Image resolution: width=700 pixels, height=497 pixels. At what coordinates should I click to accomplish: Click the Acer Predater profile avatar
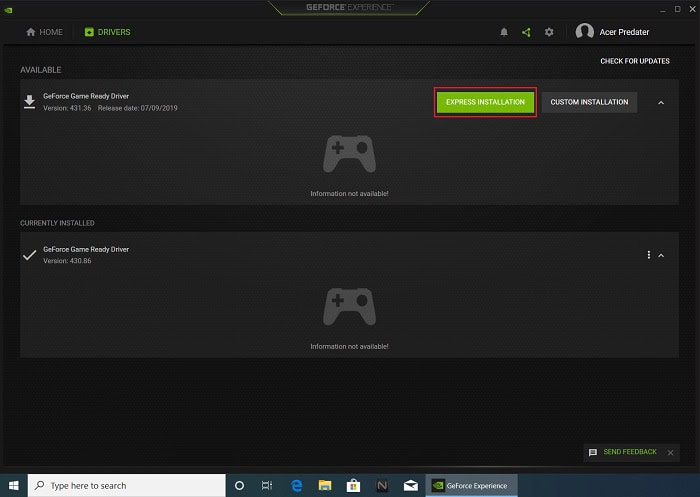[x=584, y=32]
